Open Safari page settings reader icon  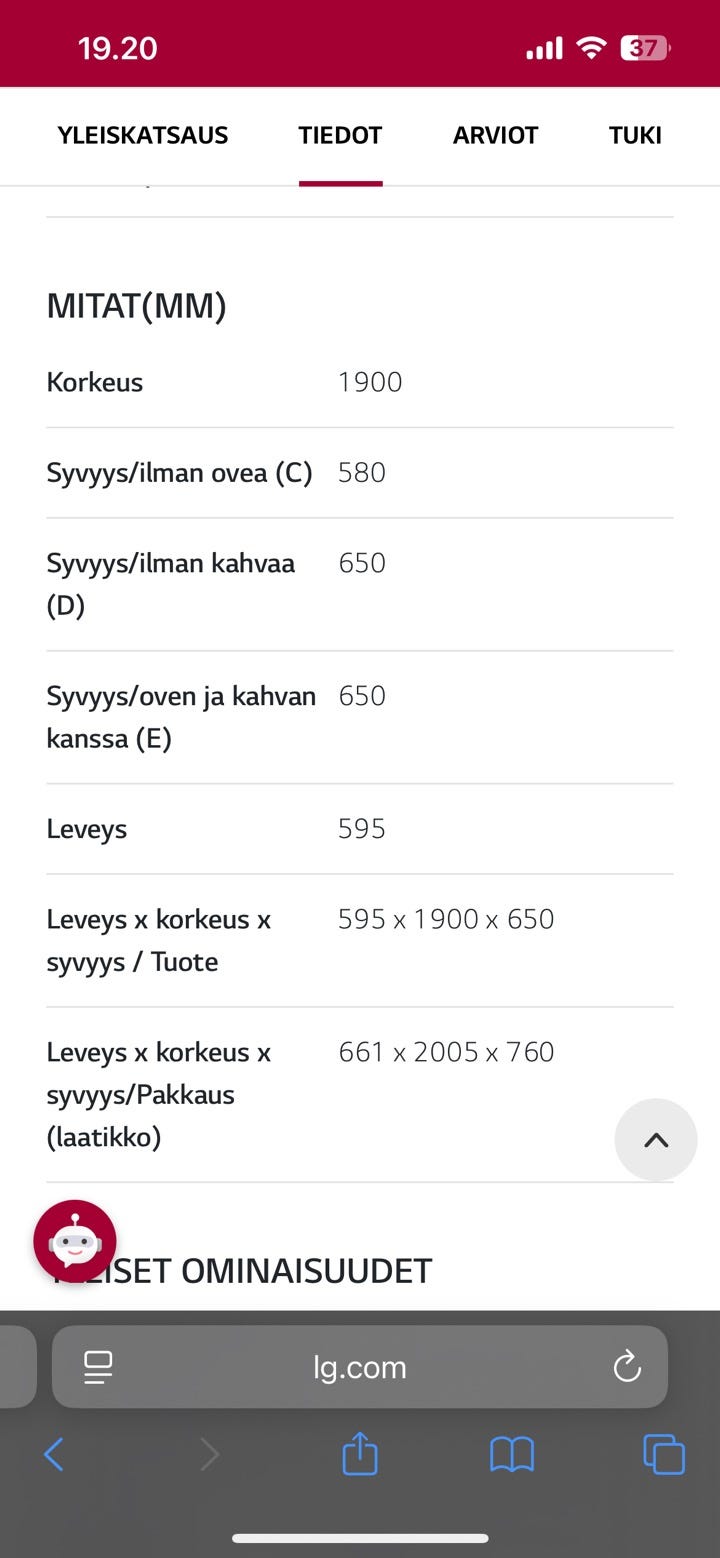[x=98, y=1367]
